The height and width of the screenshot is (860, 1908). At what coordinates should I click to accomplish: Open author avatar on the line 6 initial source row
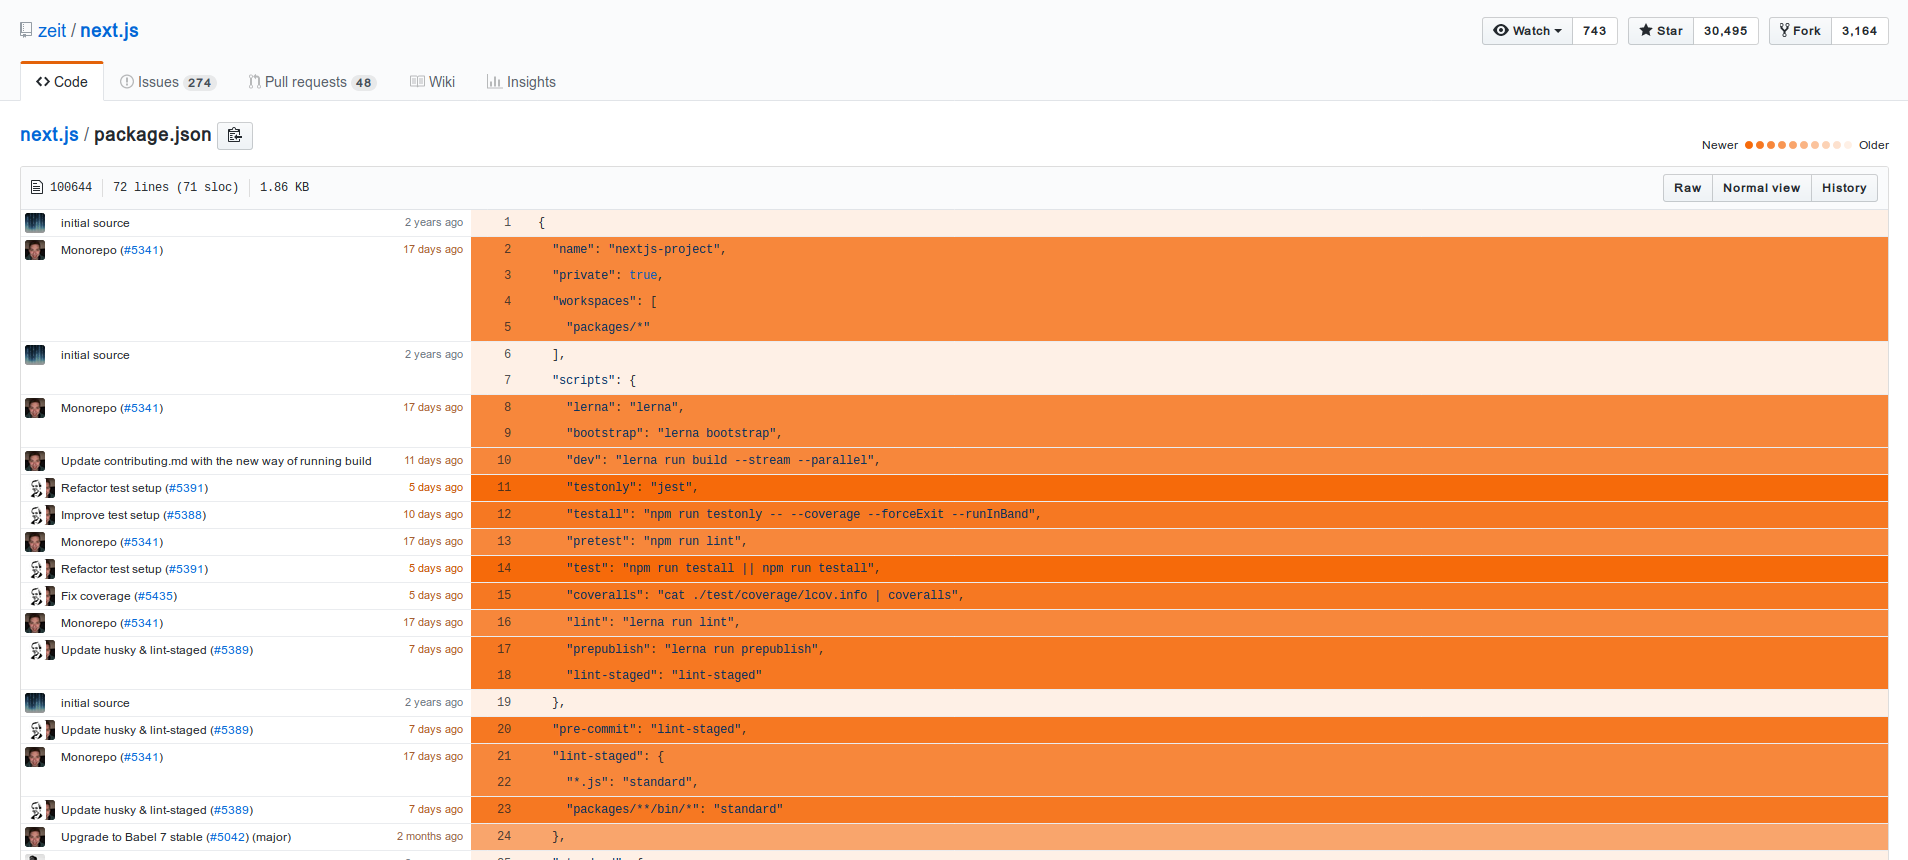pos(35,355)
